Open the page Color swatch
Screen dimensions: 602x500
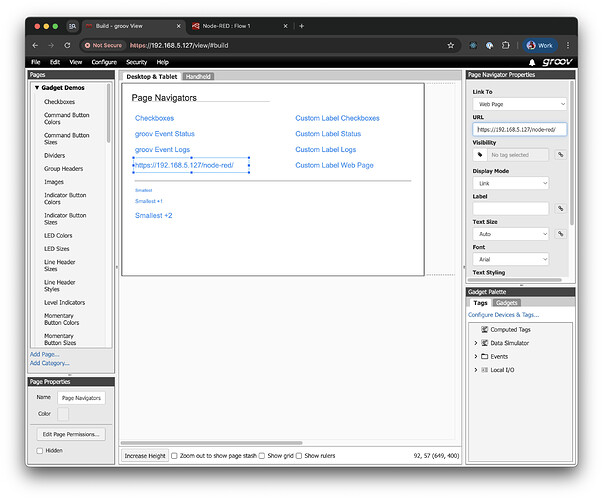63,414
